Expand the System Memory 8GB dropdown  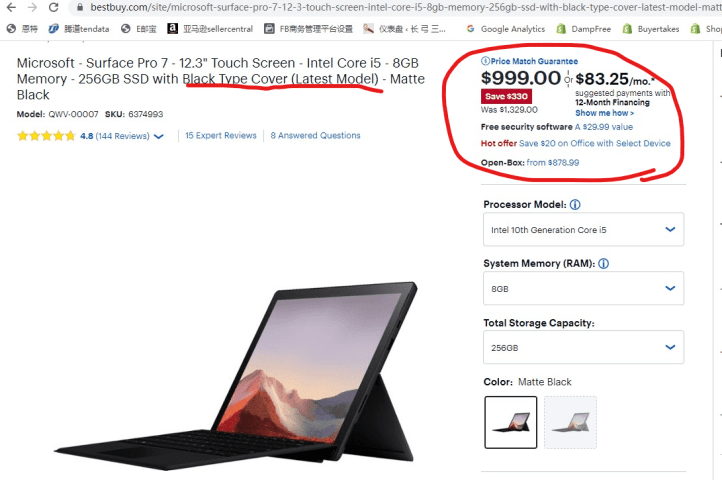point(583,288)
